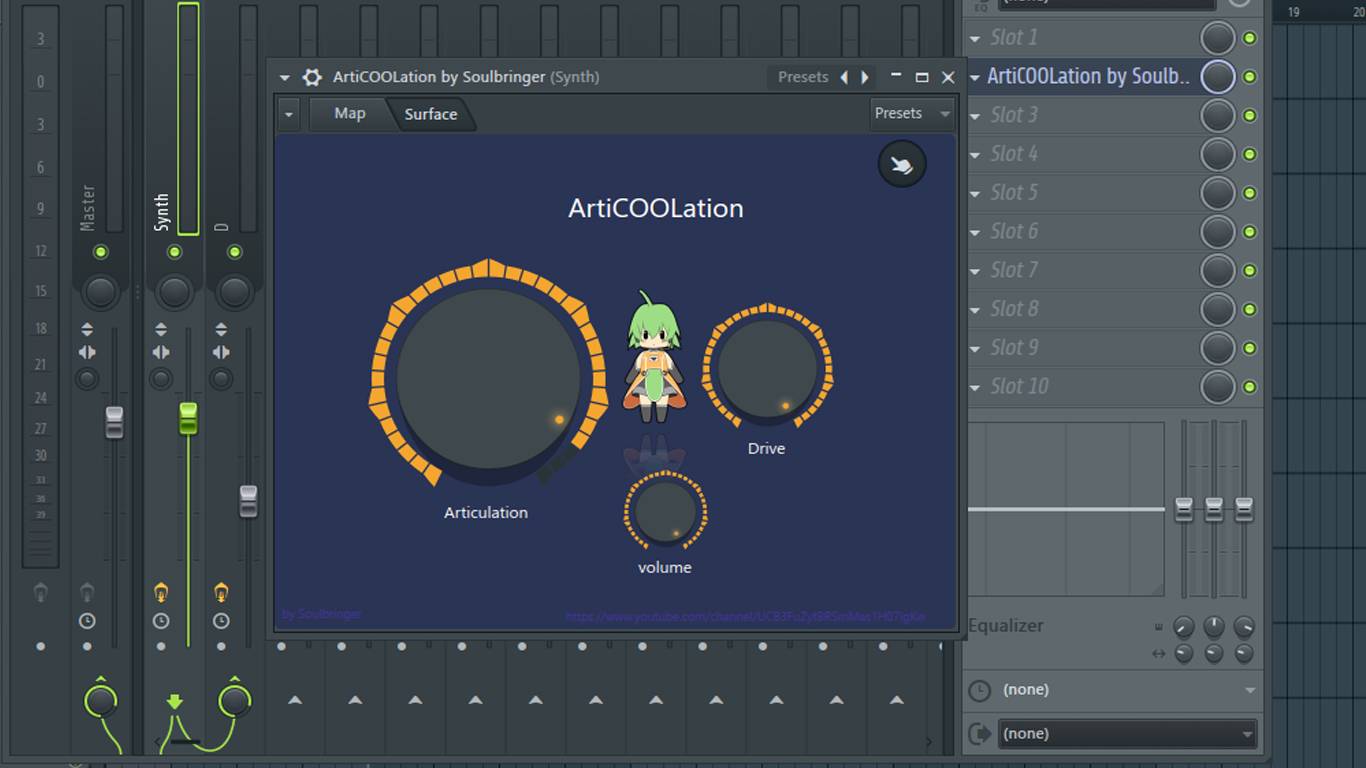This screenshot has height=768, width=1366.
Task: Arm the Synth track for recording
Action: [x=161, y=593]
